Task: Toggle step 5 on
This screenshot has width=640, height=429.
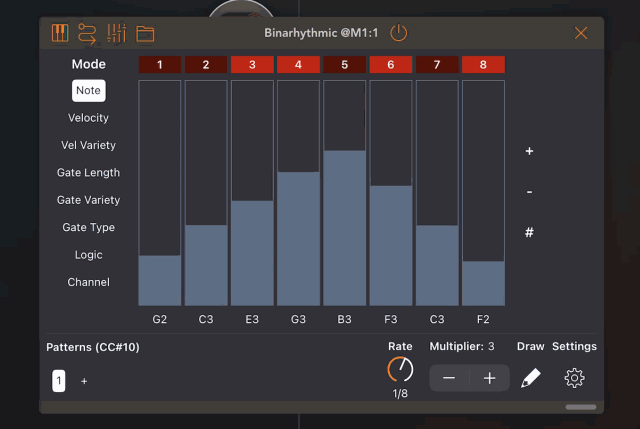Action: (344, 64)
